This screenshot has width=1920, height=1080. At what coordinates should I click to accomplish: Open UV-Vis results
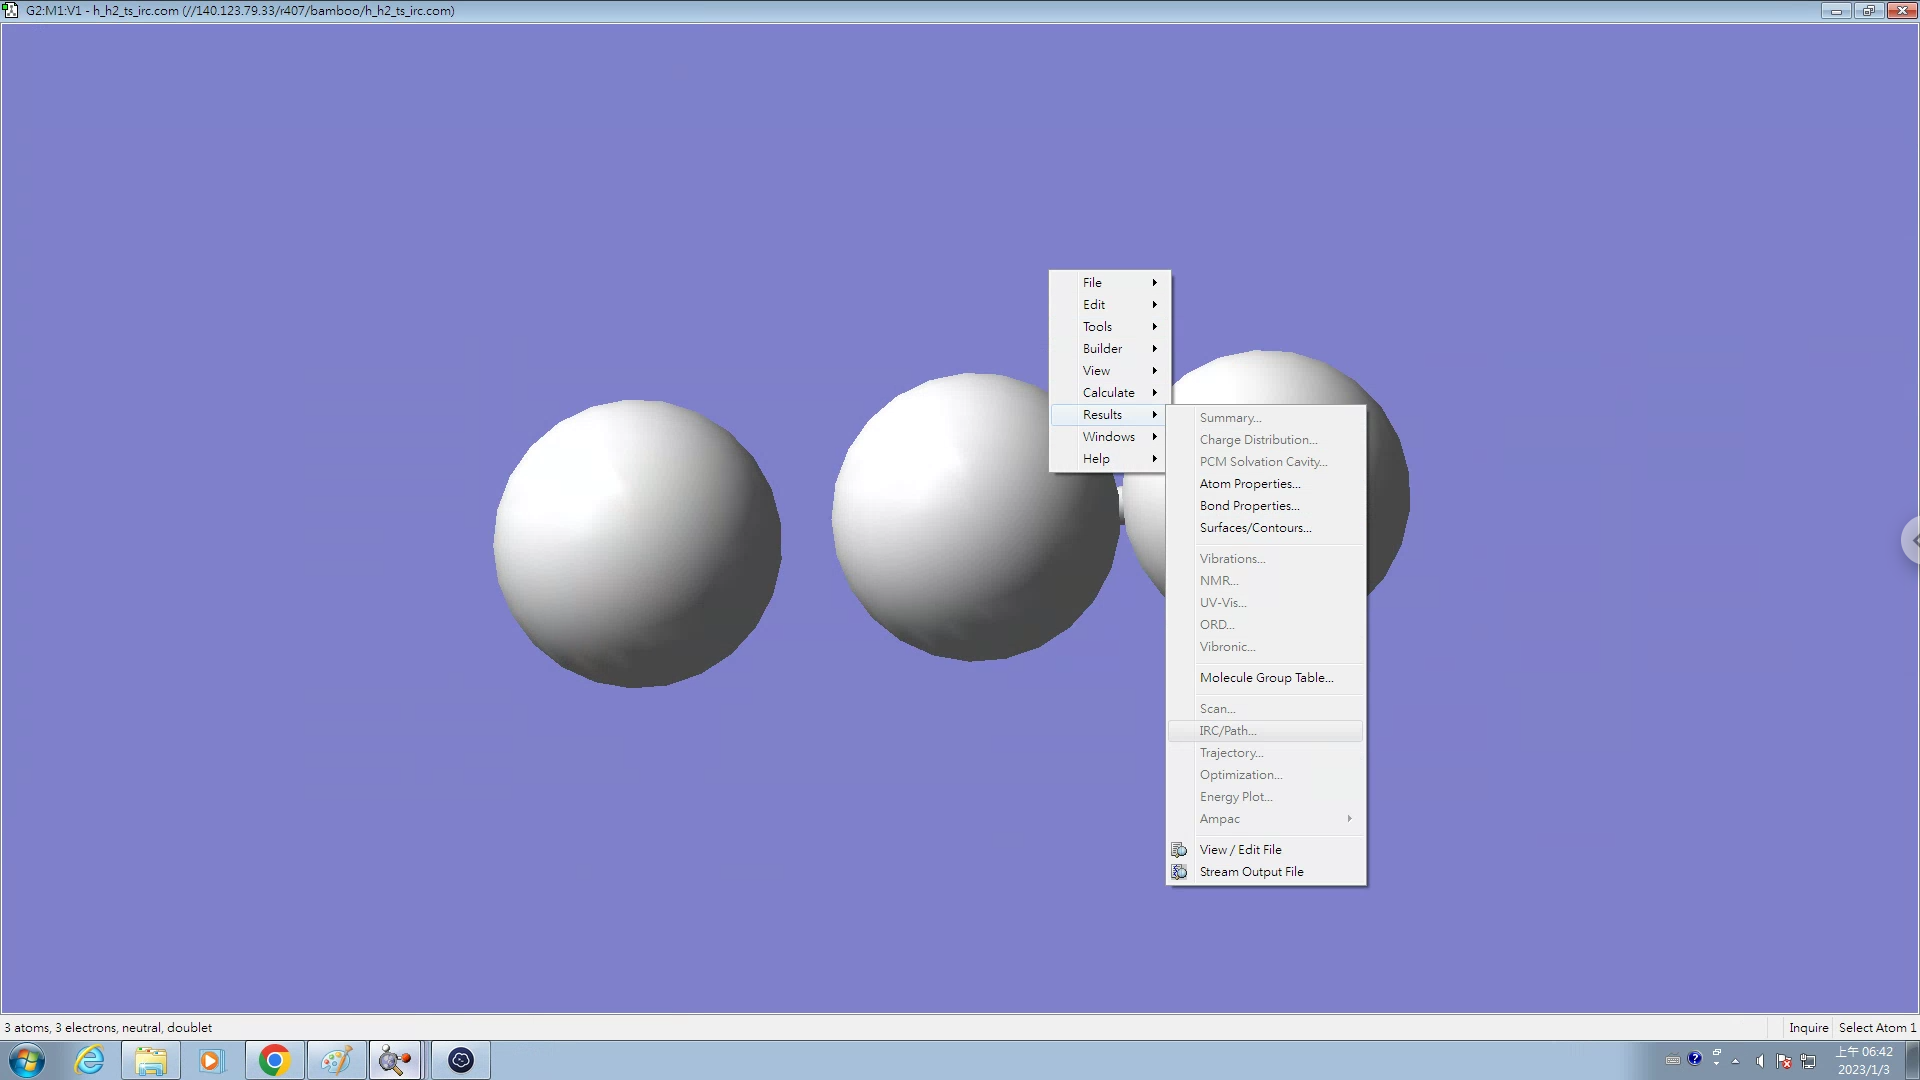[x=1265, y=603]
